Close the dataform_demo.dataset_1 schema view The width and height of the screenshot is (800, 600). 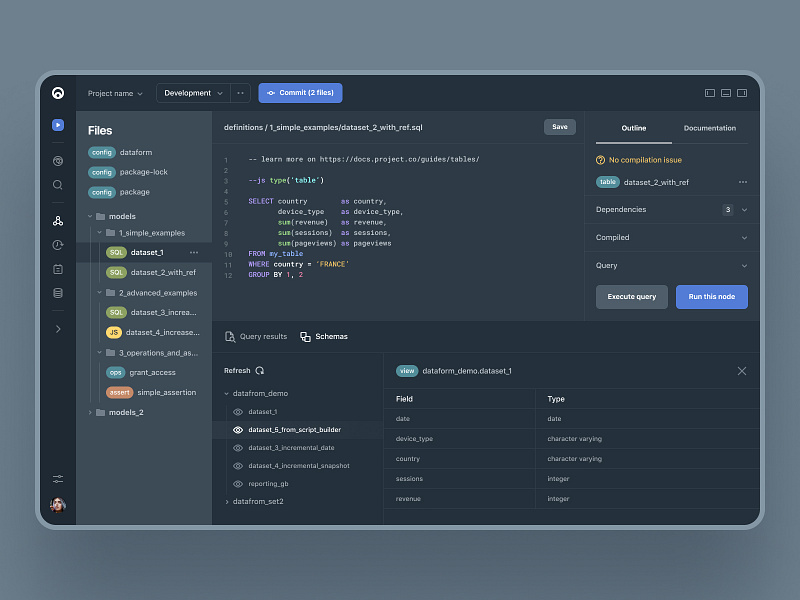tap(742, 370)
